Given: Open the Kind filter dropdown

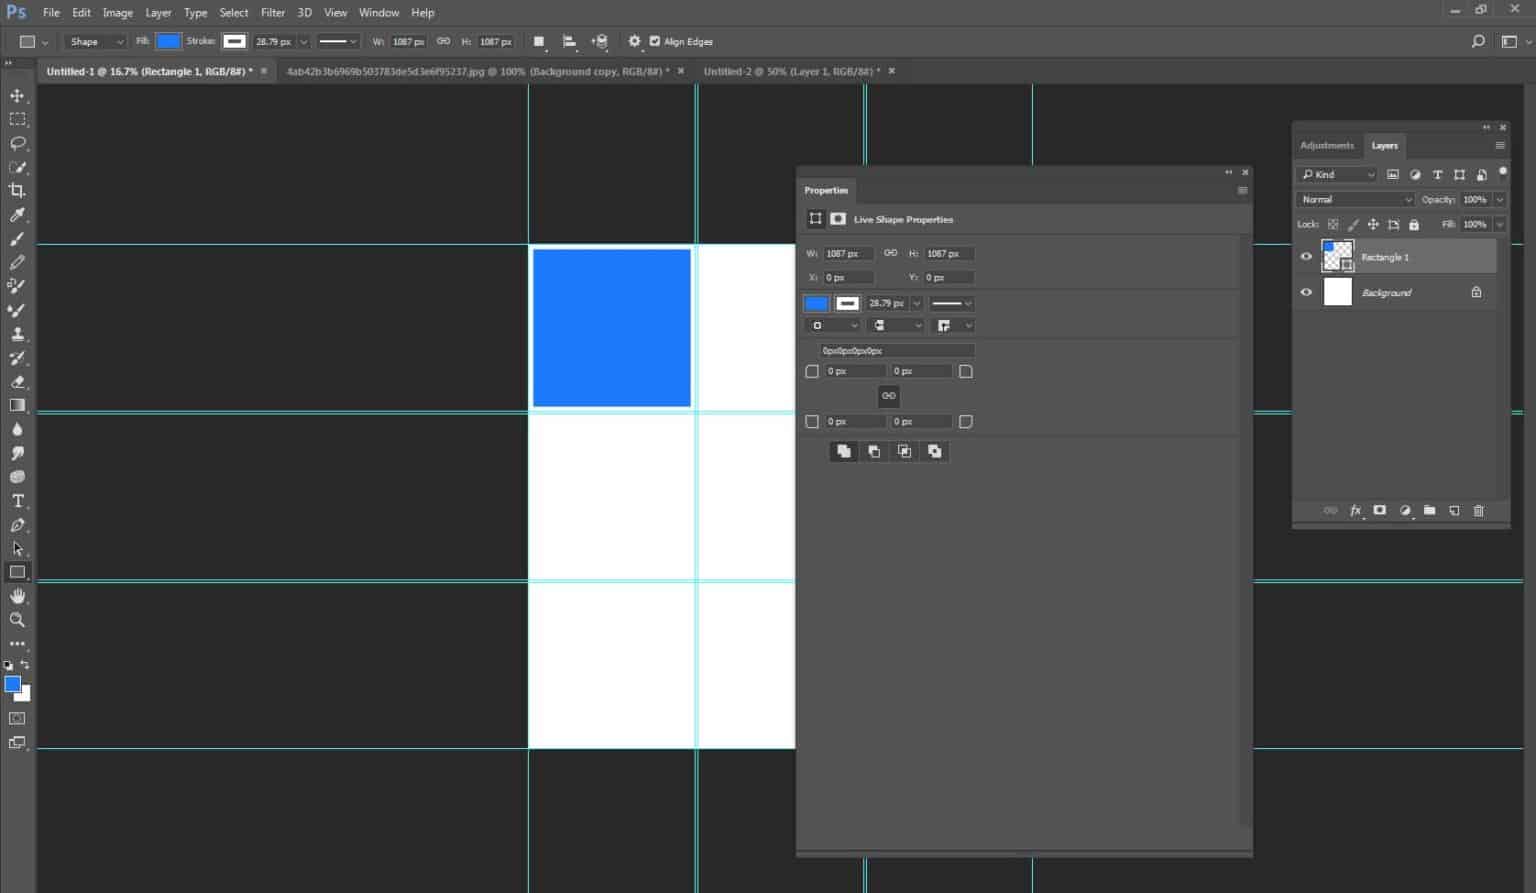Looking at the screenshot, I should tap(1337, 174).
